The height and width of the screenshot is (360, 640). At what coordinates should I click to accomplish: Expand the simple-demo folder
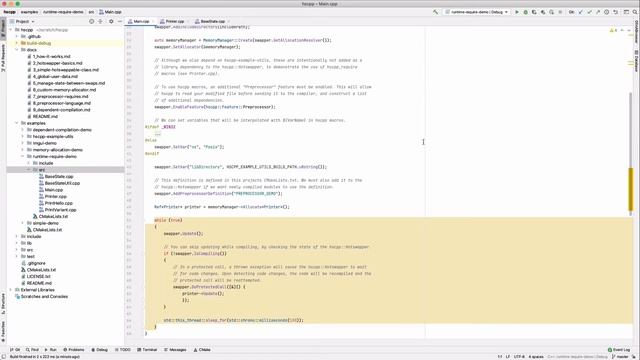pyautogui.click(x=23, y=223)
